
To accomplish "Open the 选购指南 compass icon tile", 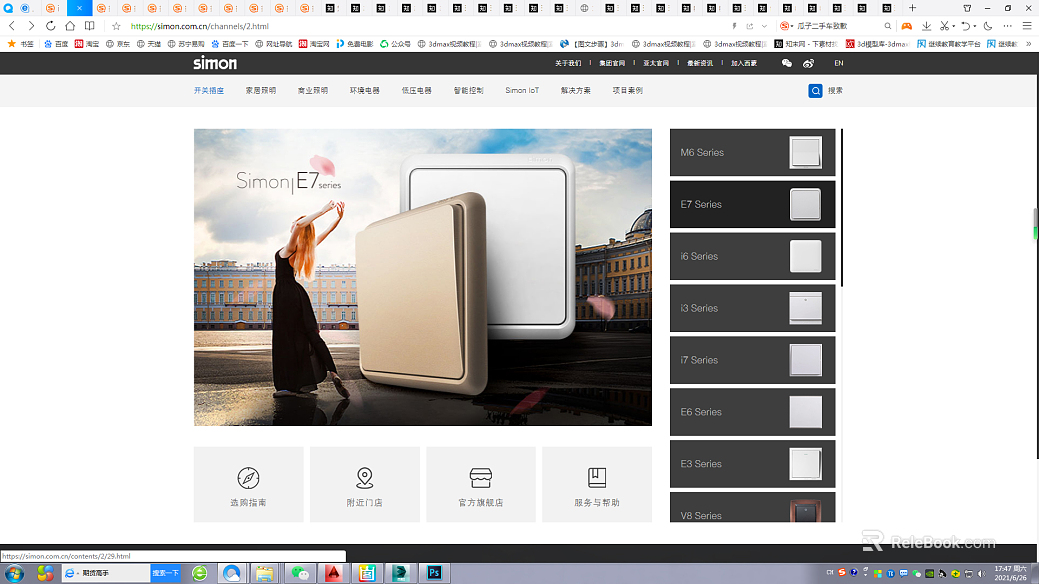I will (x=248, y=484).
